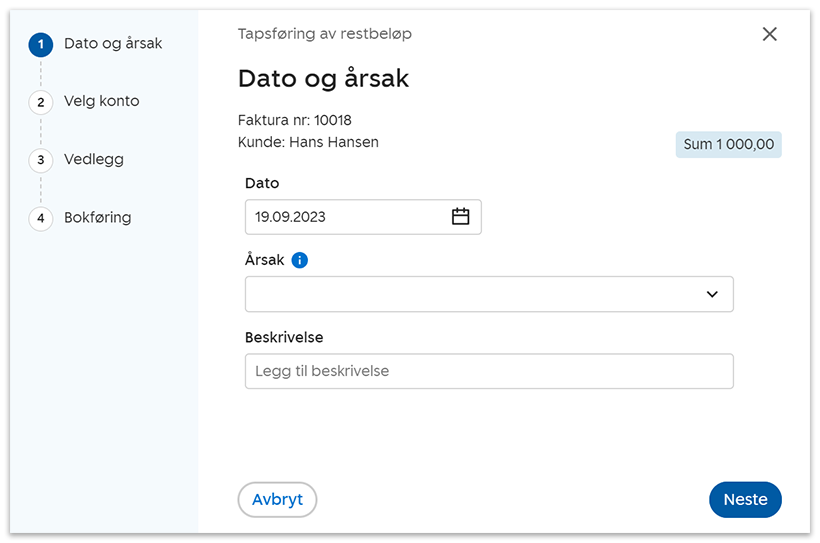Go to the Velg konto step label
820x543 pixels.
pyautogui.click(x=101, y=101)
